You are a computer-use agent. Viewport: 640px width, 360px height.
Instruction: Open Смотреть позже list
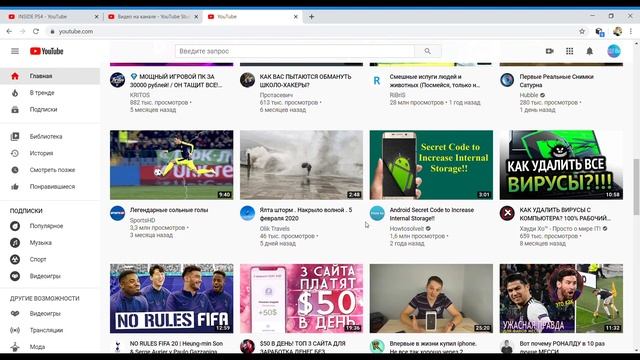[x=50, y=170]
